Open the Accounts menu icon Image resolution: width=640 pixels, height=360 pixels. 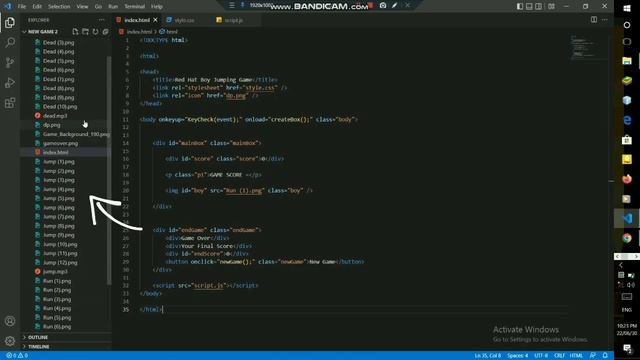pyautogui.click(x=10, y=321)
